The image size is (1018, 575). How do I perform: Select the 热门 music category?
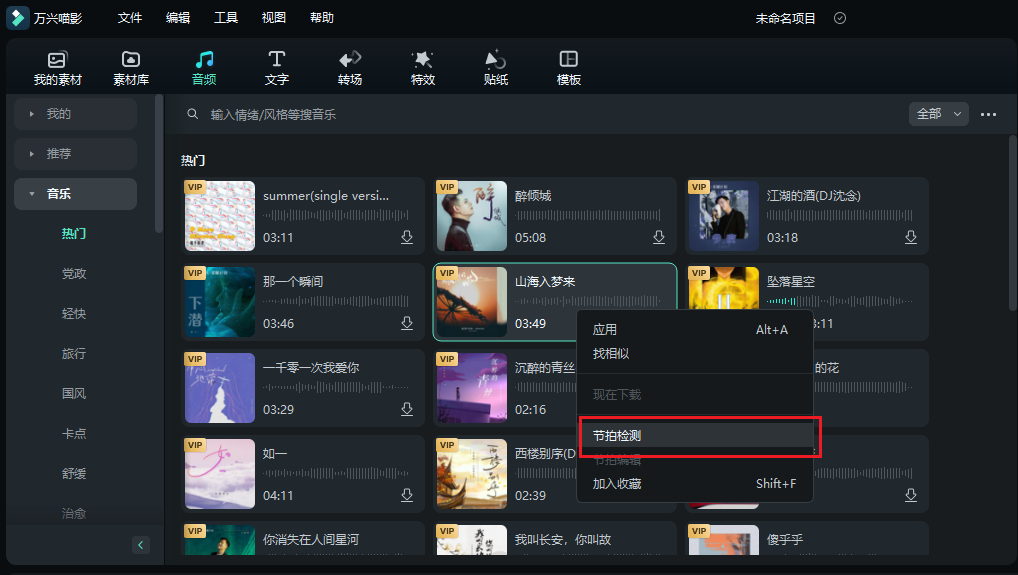click(74, 234)
